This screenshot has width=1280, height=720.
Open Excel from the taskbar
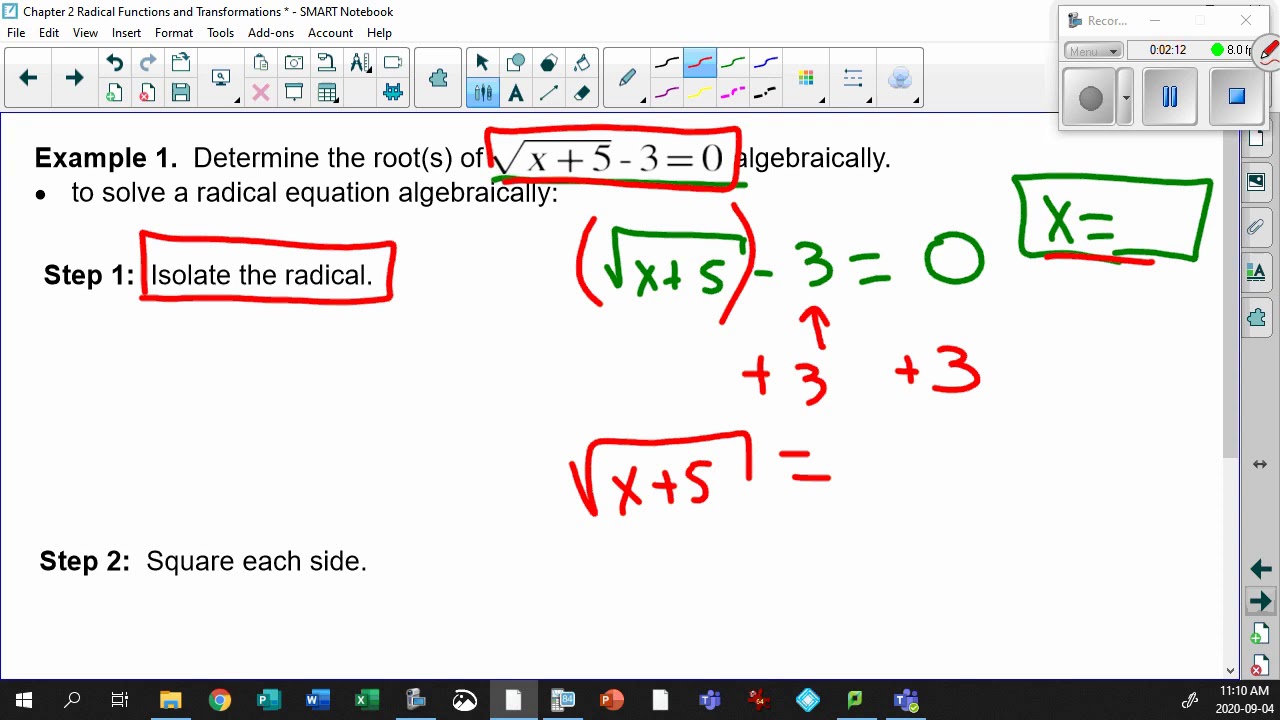366,700
